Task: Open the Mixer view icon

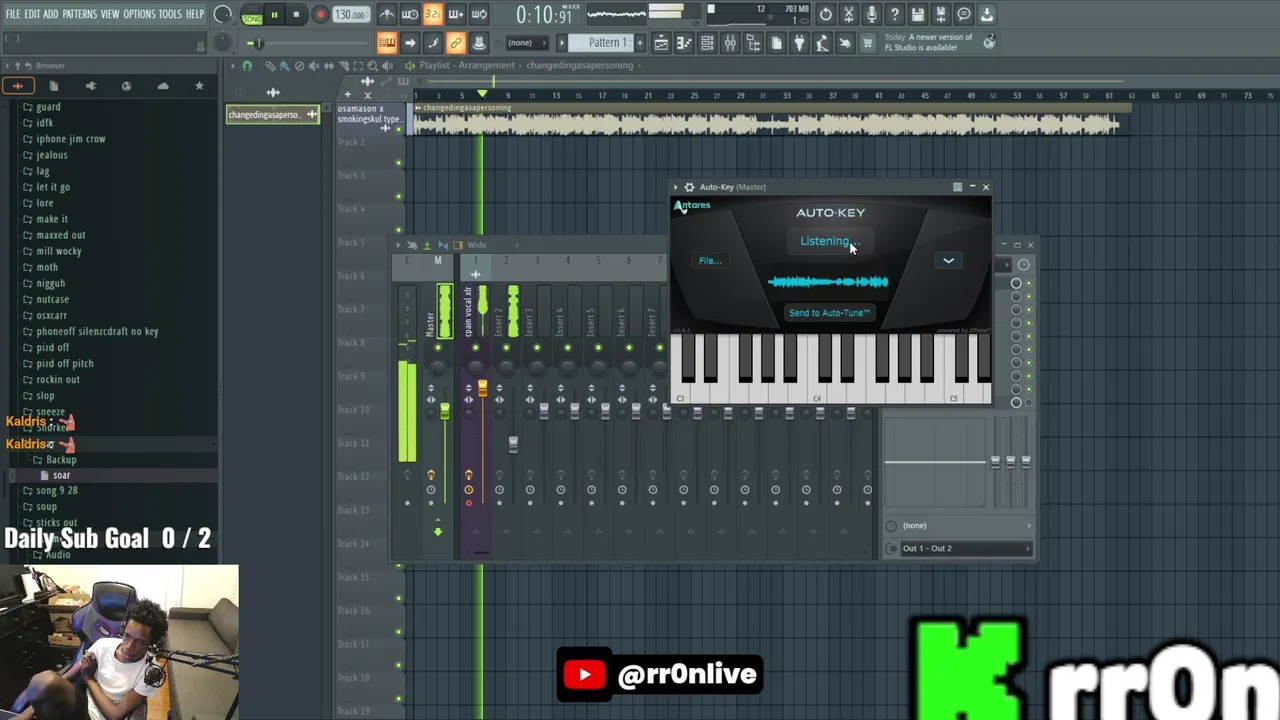Action: pos(730,43)
